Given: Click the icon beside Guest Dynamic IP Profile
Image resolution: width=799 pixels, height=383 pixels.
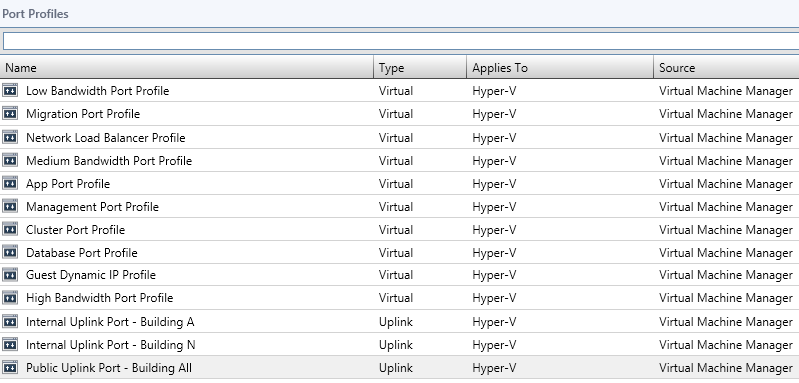Looking at the screenshot, I should 10,275.
